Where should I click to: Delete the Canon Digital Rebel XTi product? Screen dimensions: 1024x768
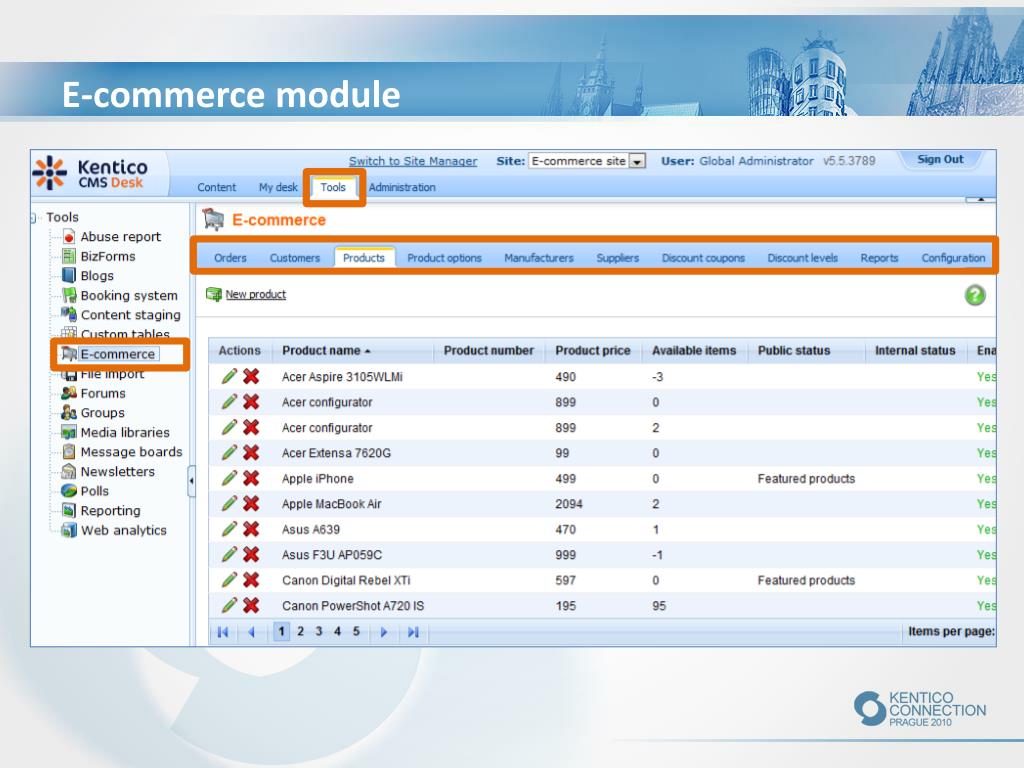(251, 580)
